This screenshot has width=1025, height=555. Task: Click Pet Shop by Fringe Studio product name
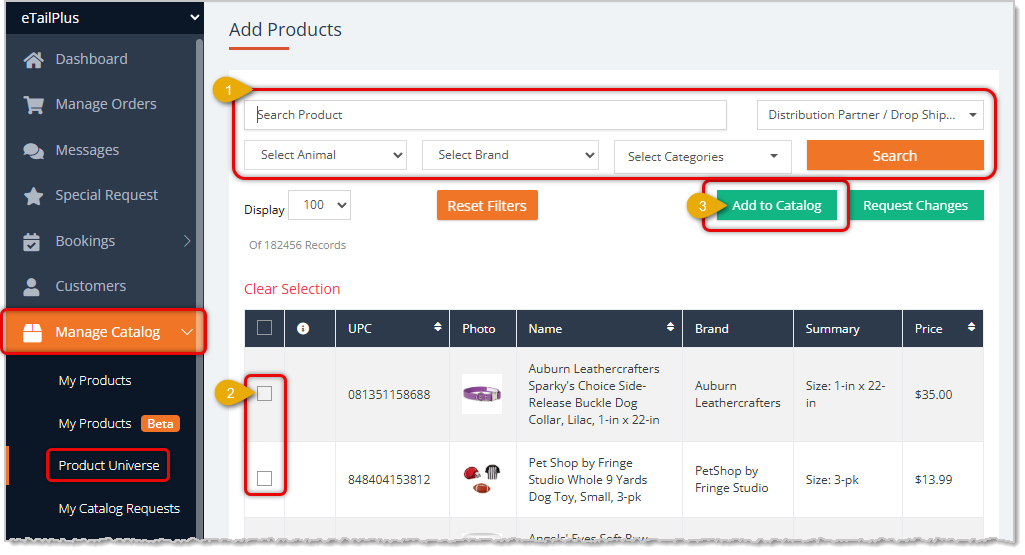pos(588,480)
